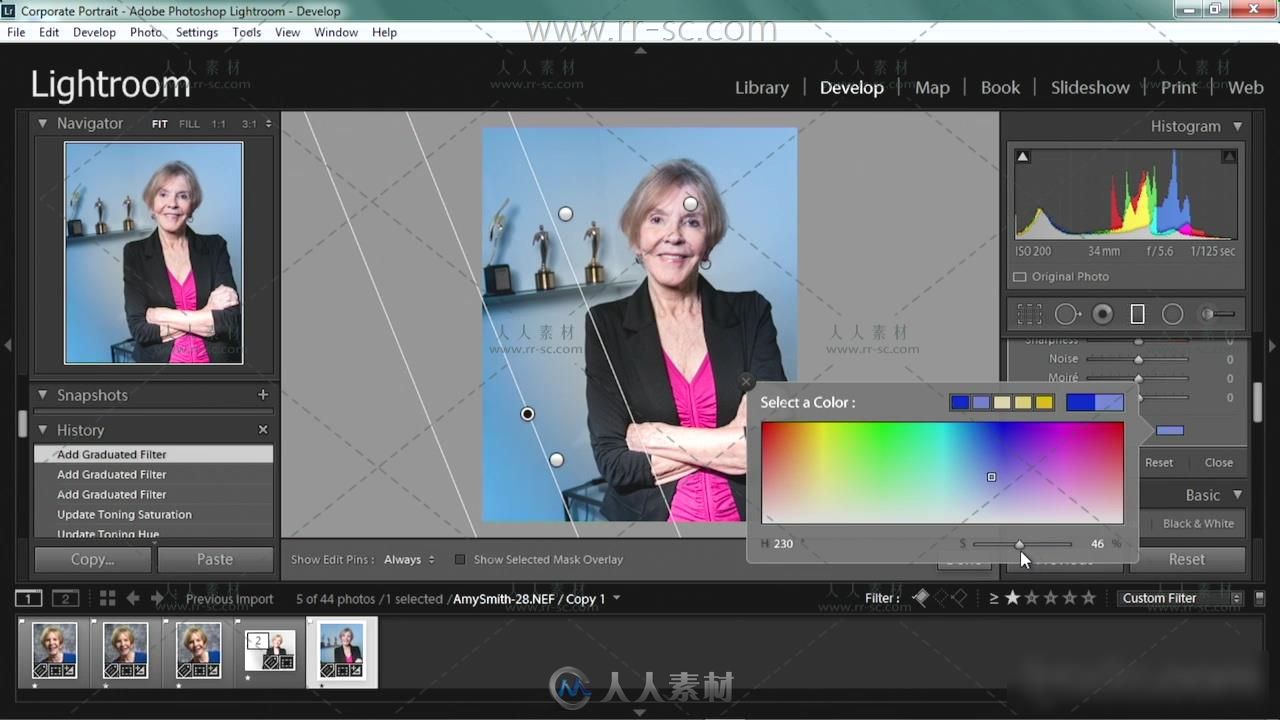Viewport: 1280px width, 720px height.
Task: Select the Red Eye Correction tool icon
Action: [1102, 314]
